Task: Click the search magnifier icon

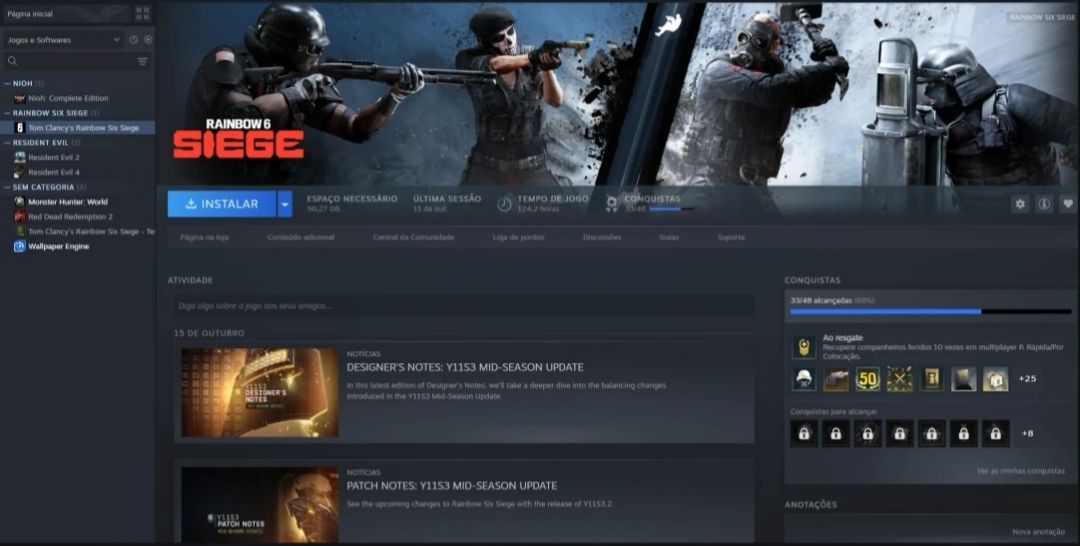Action: tap(12, 61)
